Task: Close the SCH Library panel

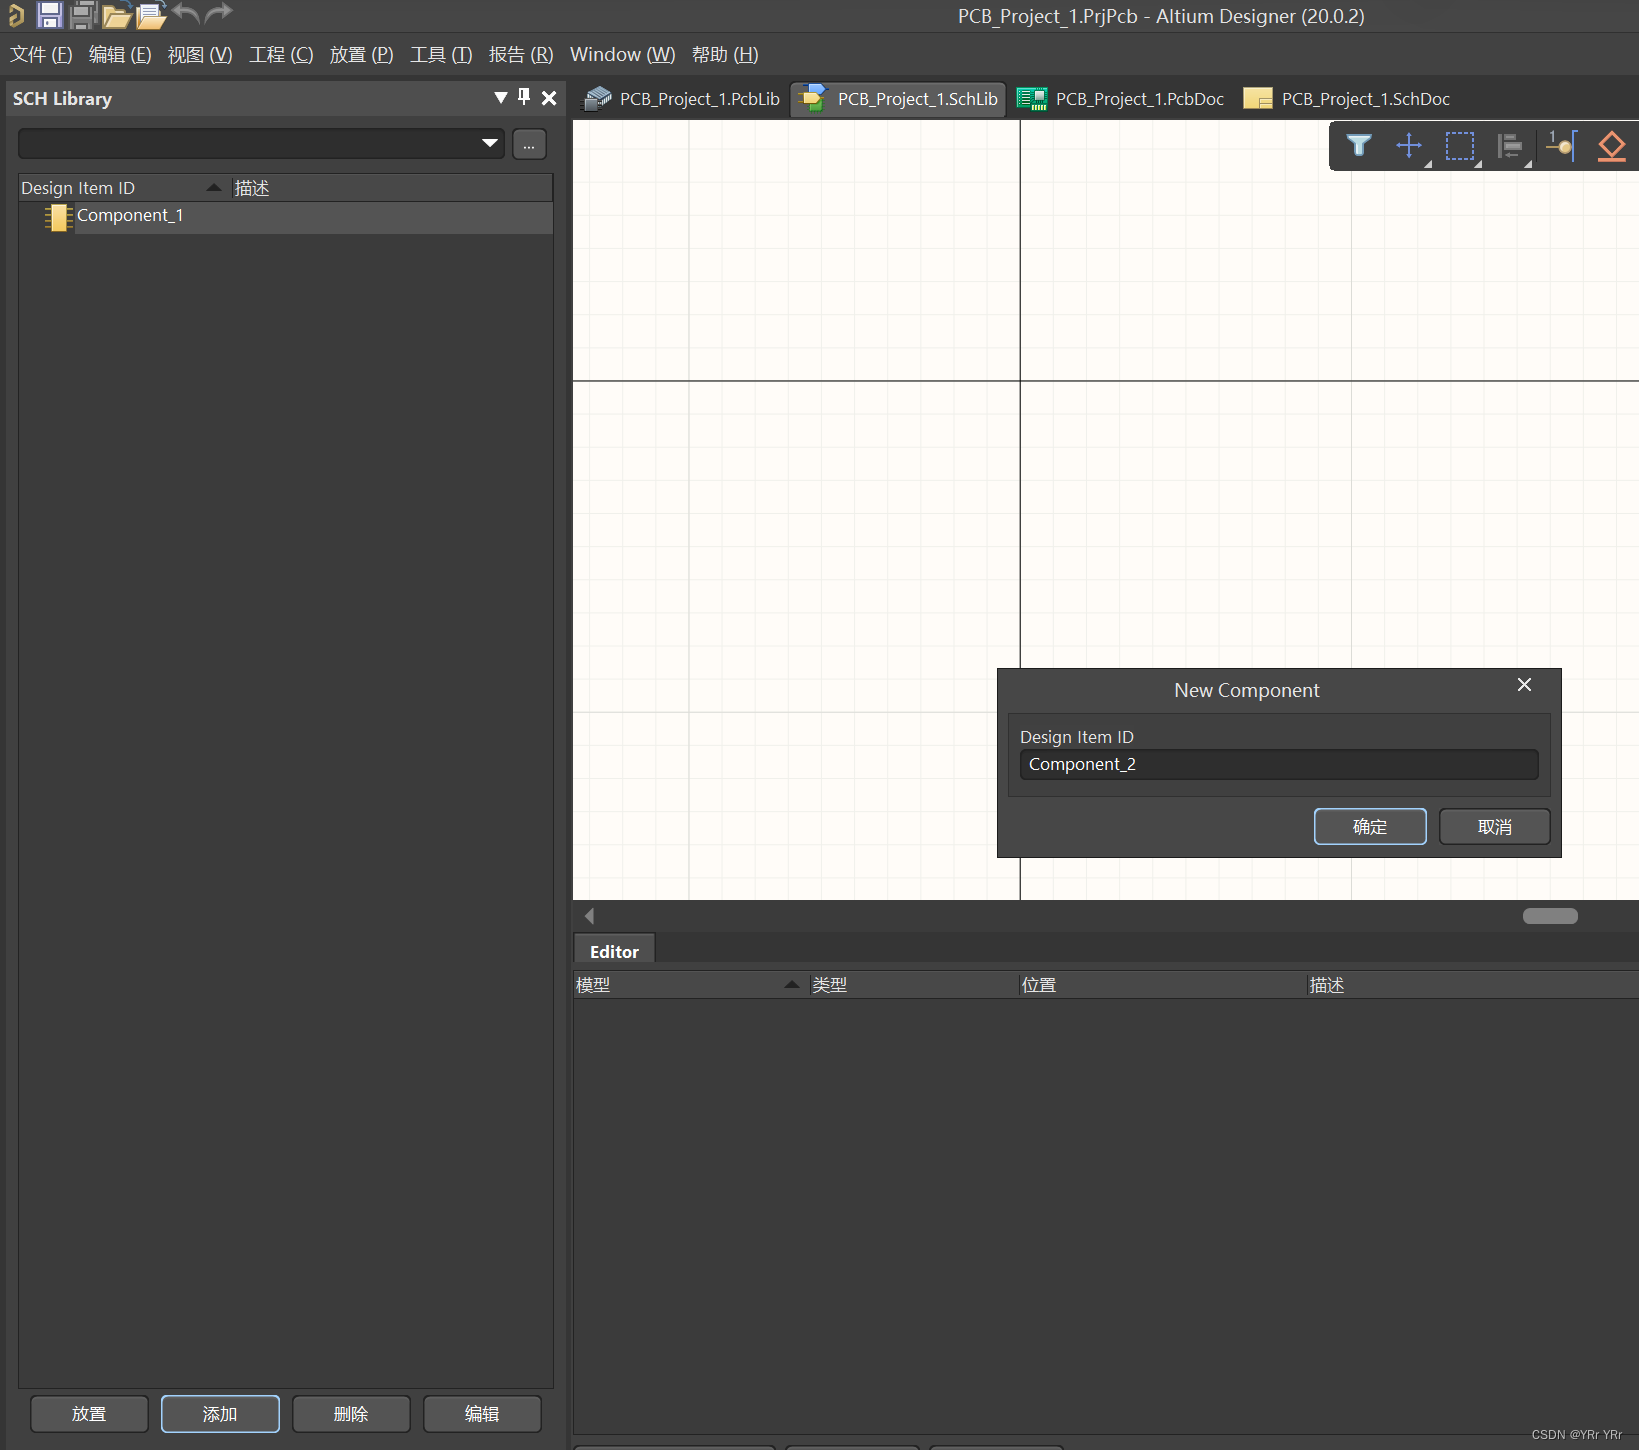Action: [x=549, y=98]
